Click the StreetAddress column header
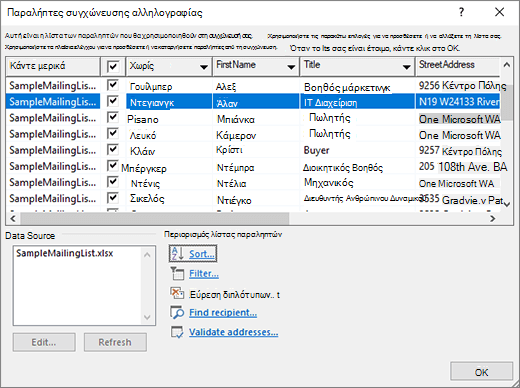This screenshot has width=520, height=388. 457,66
